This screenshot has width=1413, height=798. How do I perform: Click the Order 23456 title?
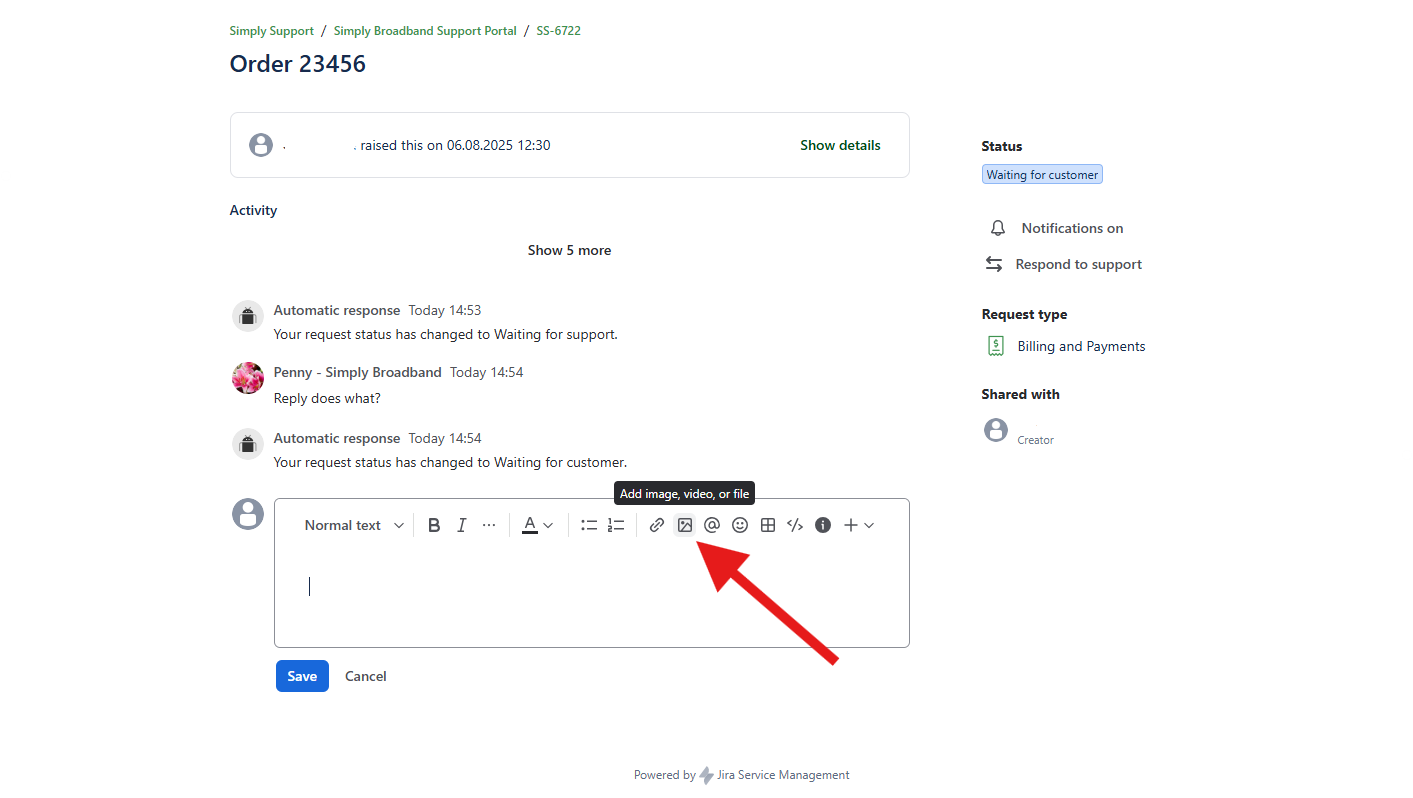point(298,64)
